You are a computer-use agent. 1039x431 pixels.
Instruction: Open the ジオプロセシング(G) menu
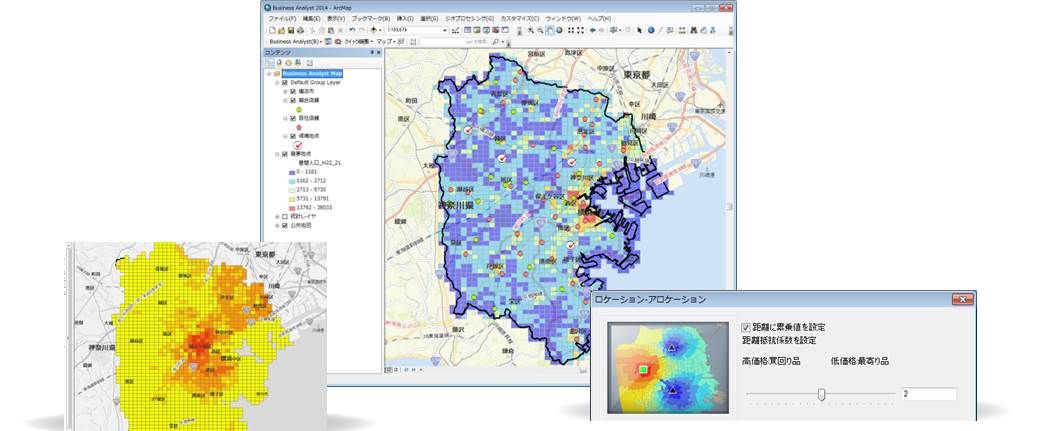(469, 19)
